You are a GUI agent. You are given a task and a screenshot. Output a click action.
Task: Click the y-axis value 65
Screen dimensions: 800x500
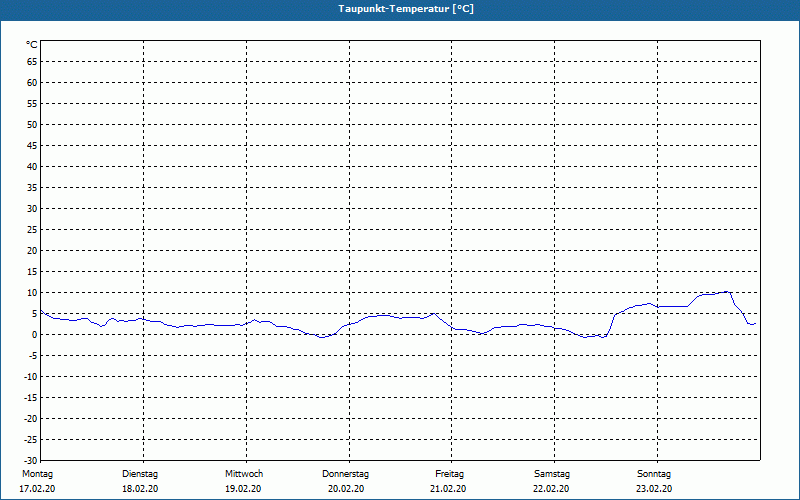[32, 62]
